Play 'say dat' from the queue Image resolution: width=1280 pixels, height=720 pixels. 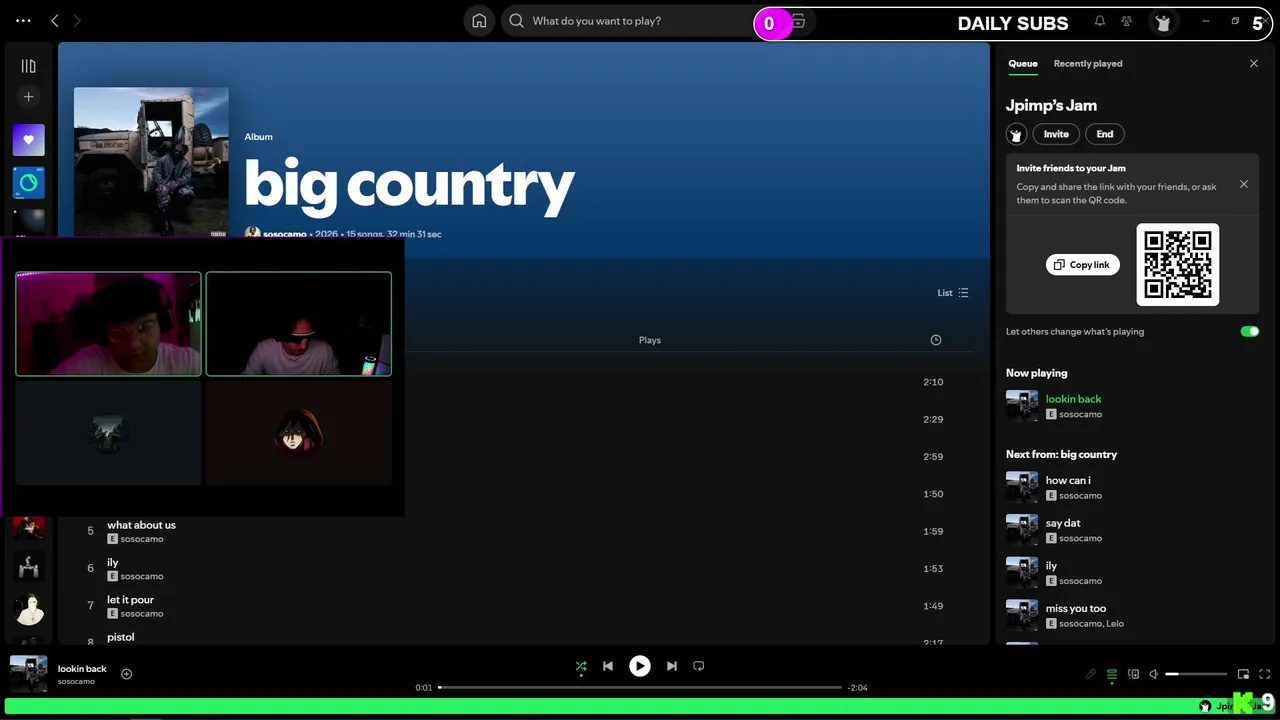1063,523
